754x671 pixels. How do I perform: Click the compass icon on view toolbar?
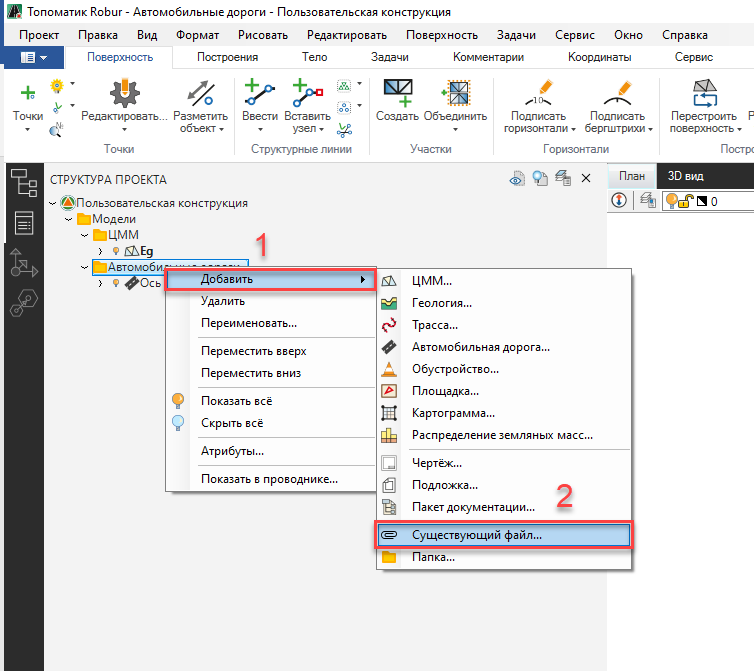(x=619, y=200)
